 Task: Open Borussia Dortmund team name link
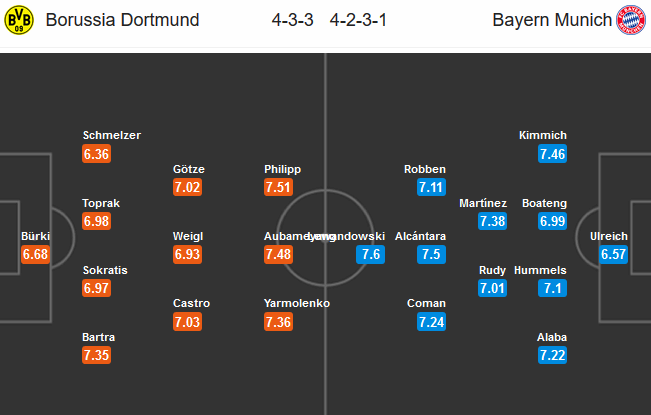click(122, 20)
